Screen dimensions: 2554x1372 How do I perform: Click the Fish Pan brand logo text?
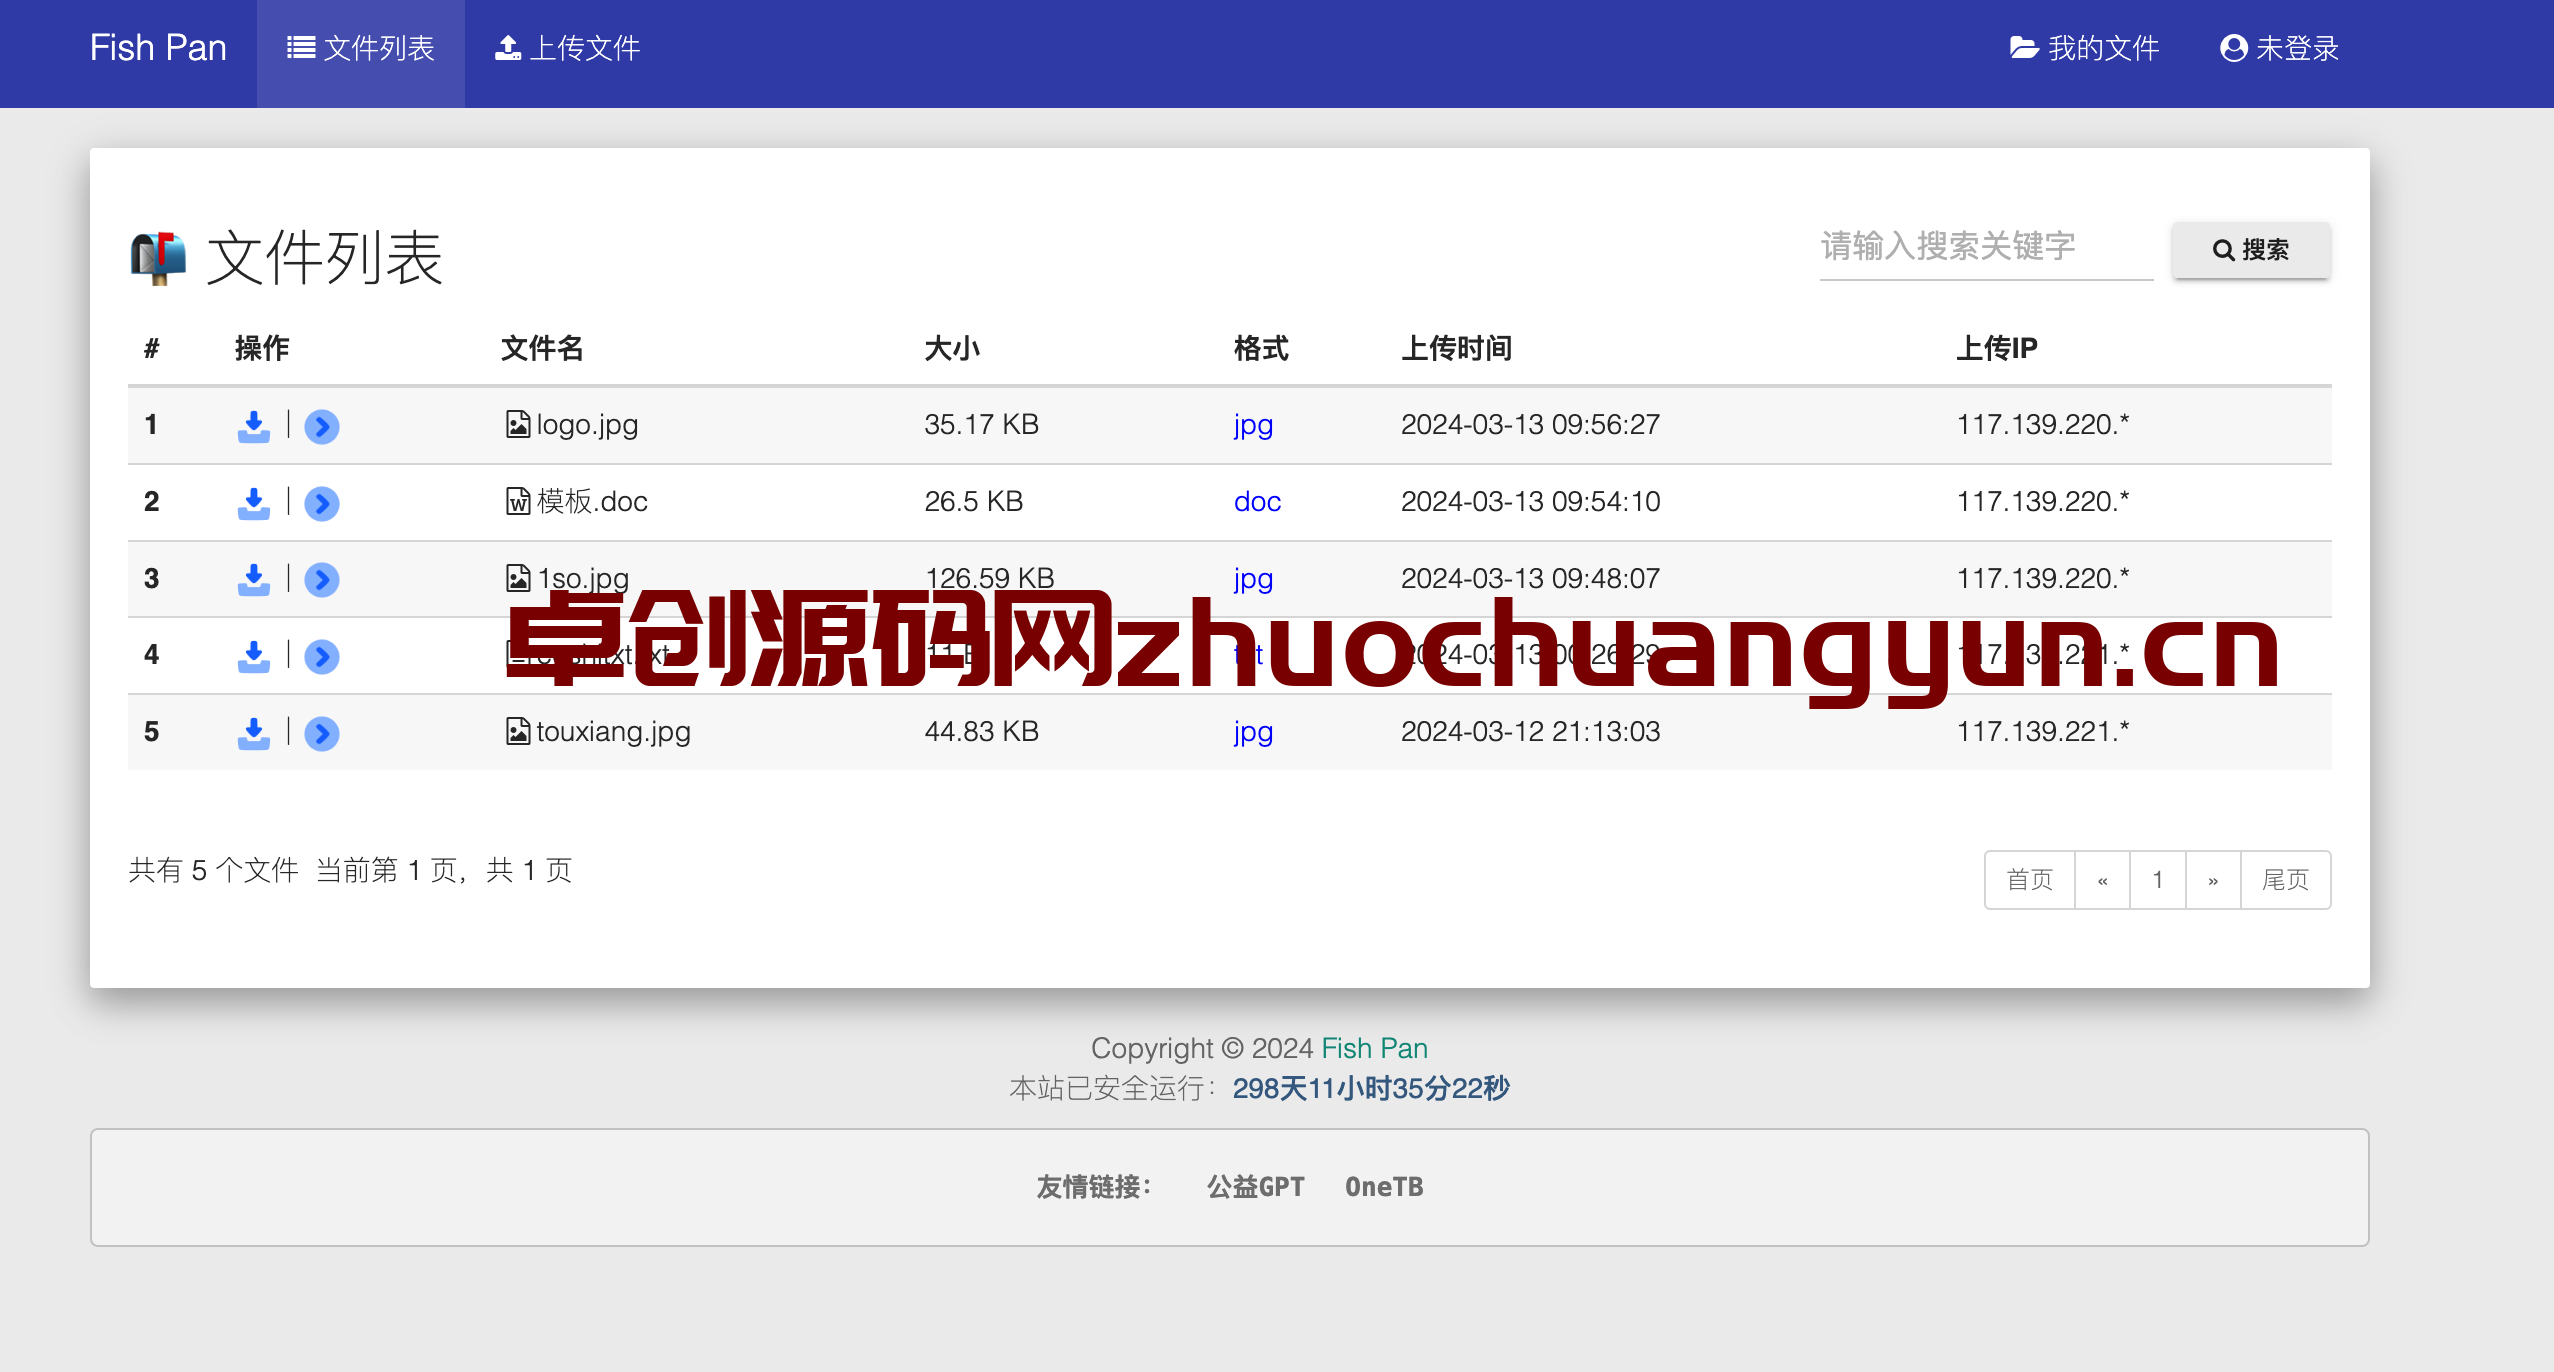point(158,48)
